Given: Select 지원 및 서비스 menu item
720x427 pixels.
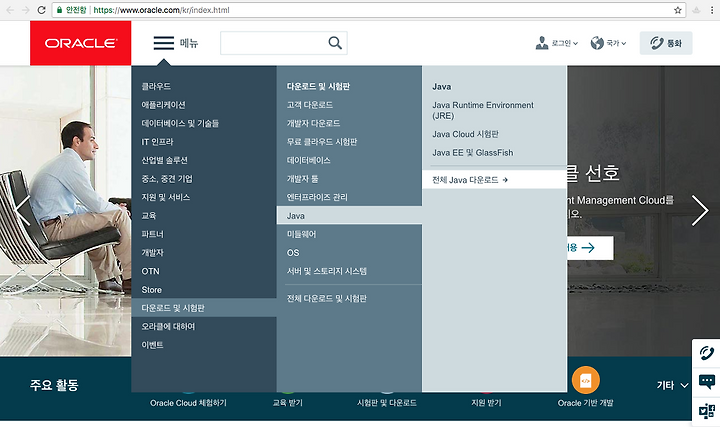Looking at the screenshot, I should click(166, 197).
